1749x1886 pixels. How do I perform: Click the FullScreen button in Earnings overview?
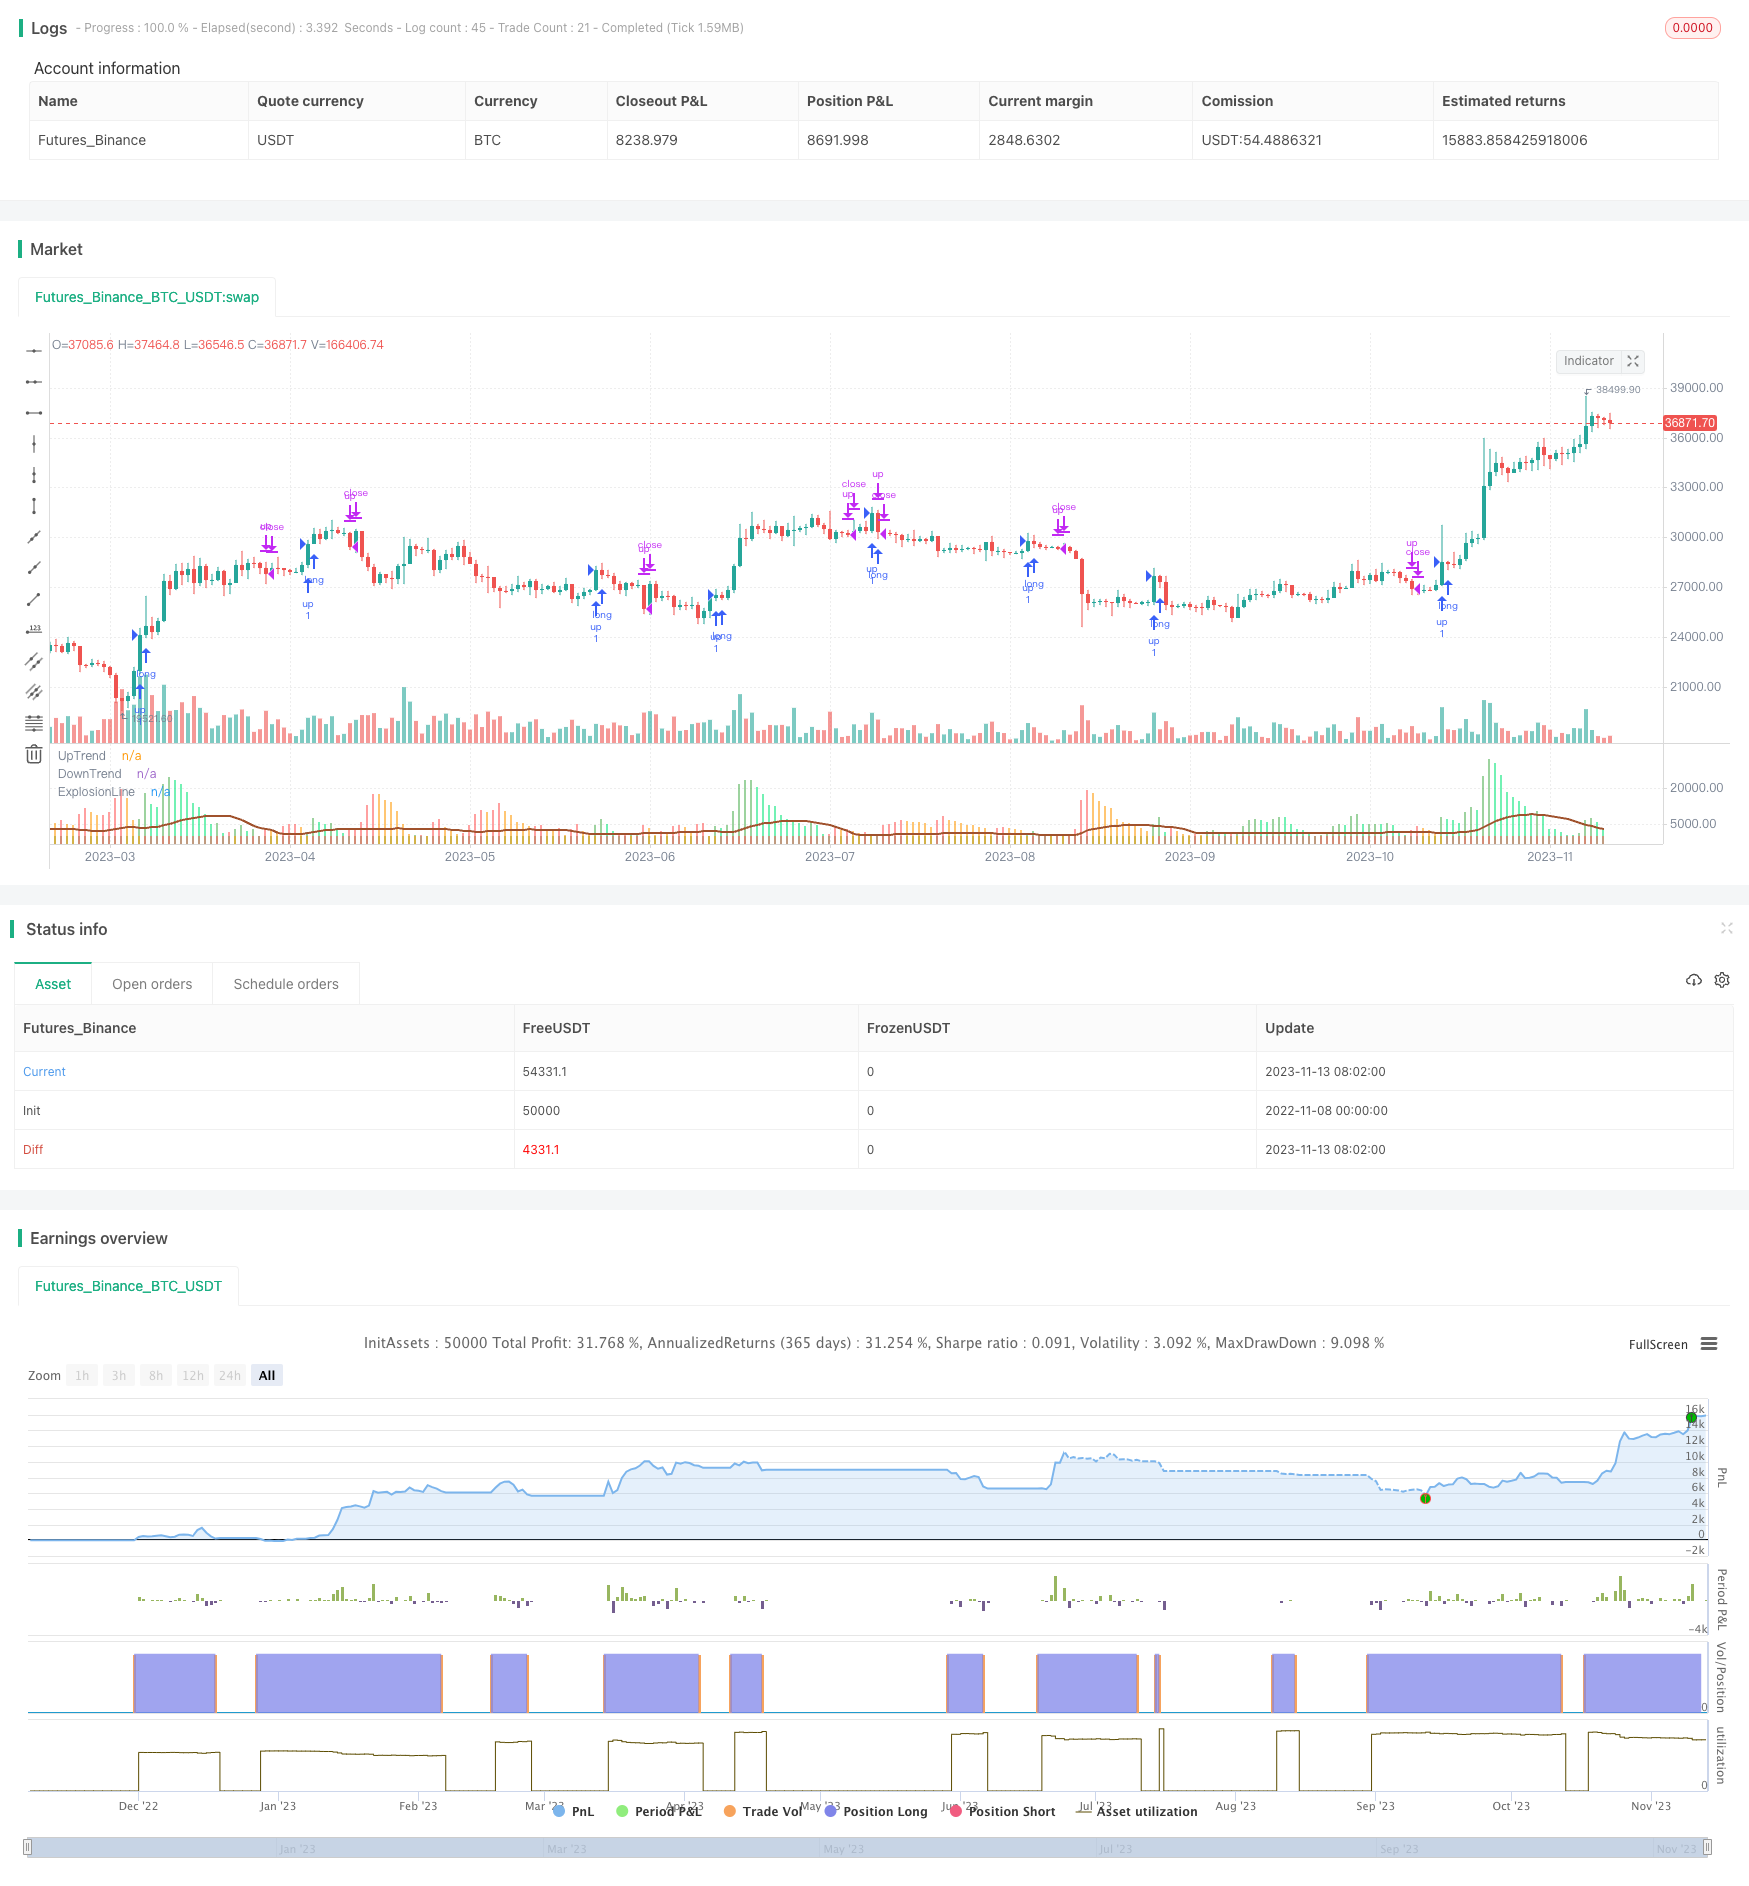click(x=1658, y=1344)
